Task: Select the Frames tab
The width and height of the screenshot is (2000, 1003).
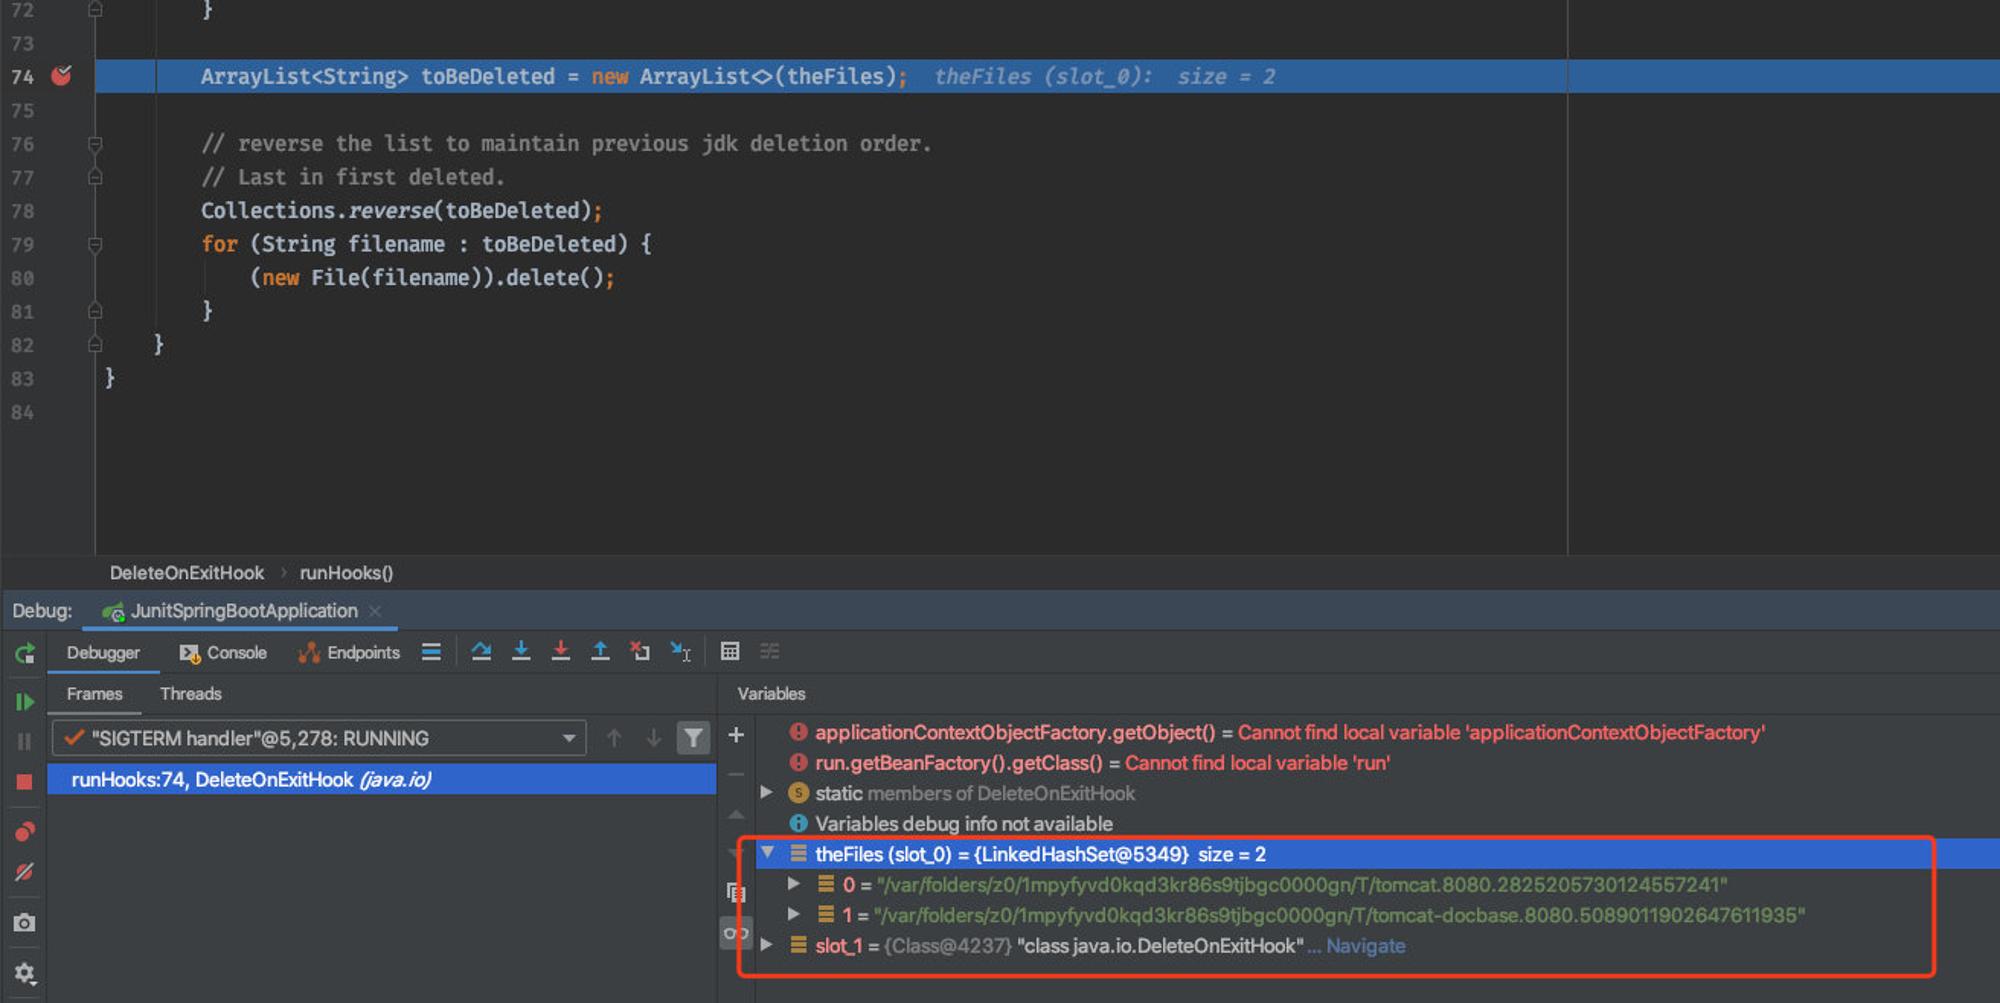Action: tap(94, 694)
